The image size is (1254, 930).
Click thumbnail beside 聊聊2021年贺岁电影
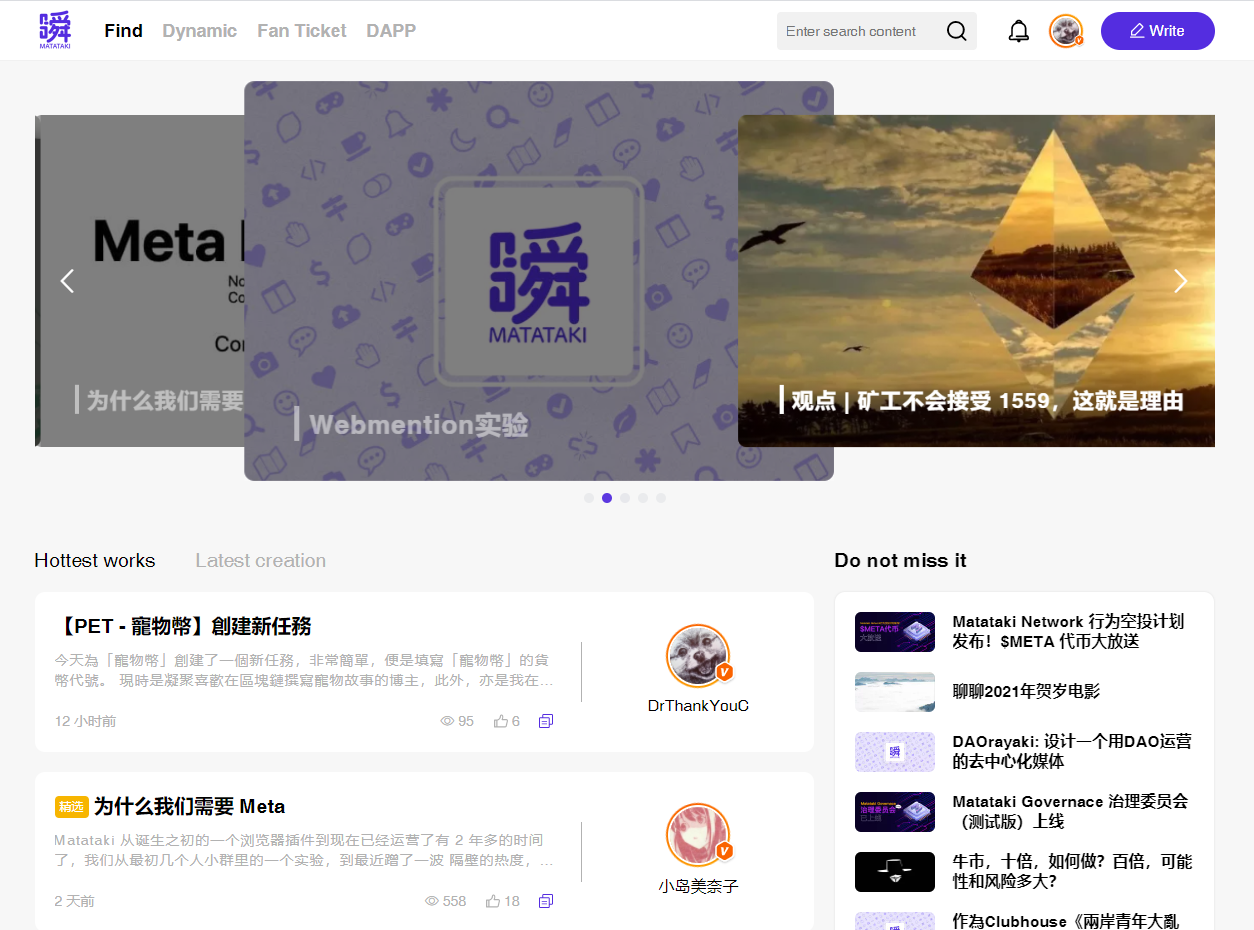click(895, 692)
